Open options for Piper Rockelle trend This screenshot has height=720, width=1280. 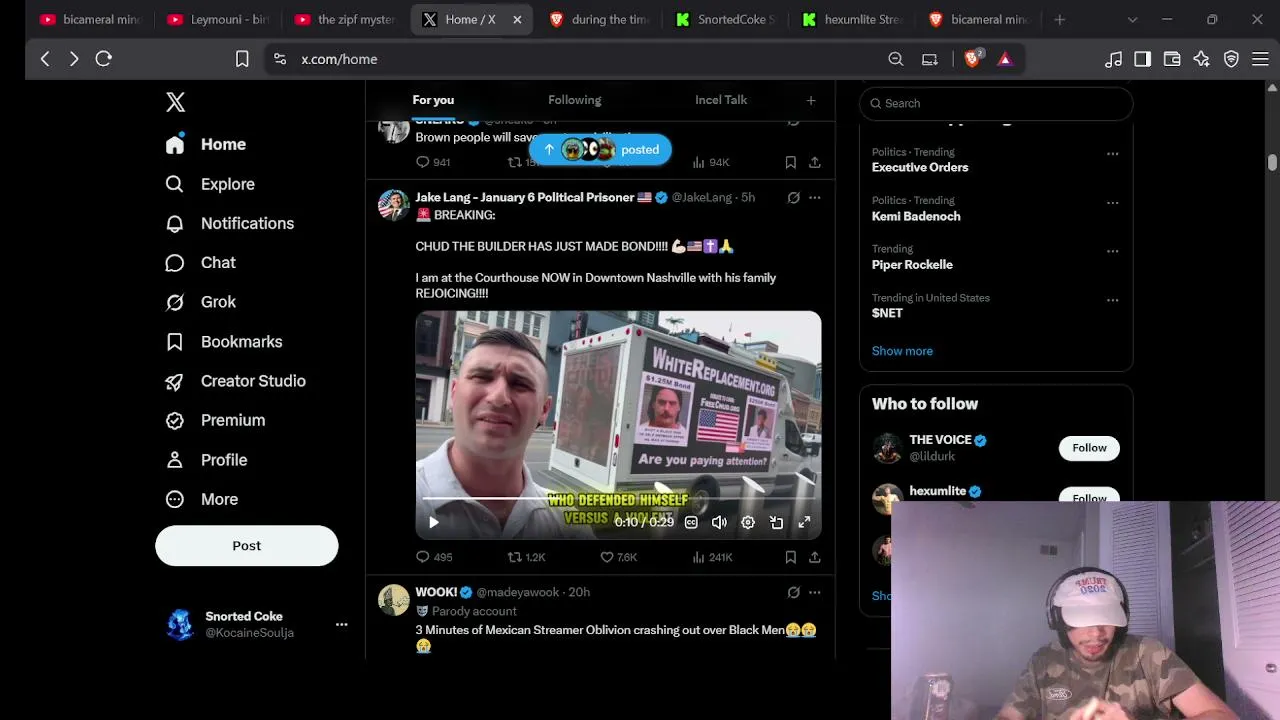point(1112,251)
